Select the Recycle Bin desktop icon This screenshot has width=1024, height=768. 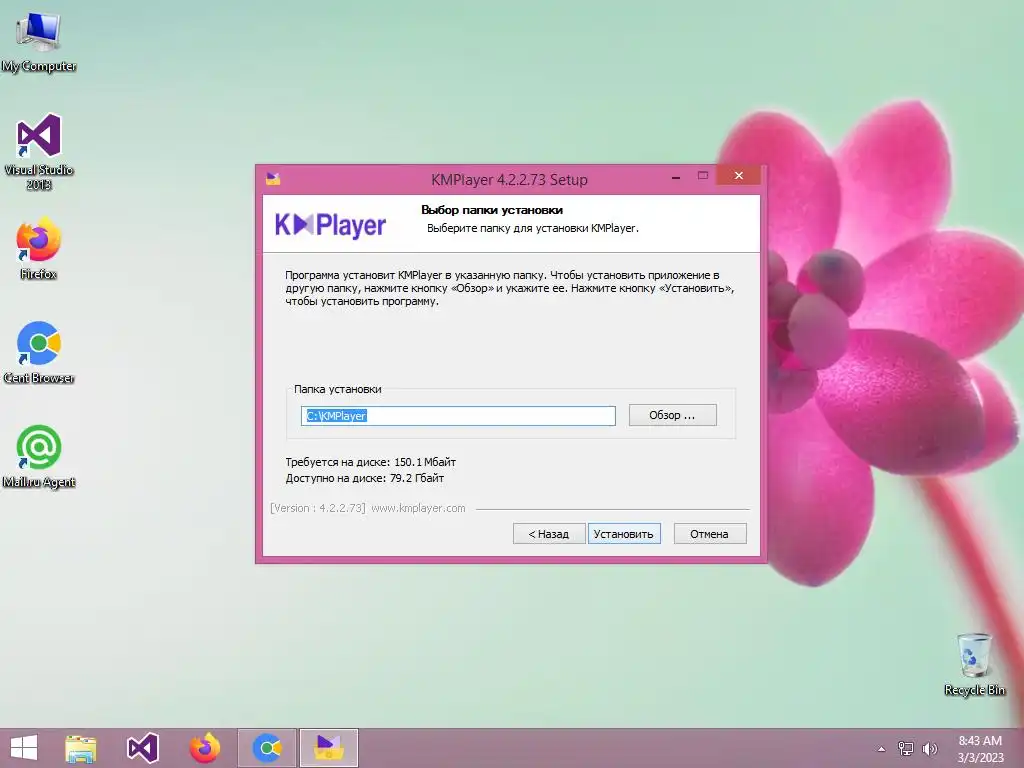click(974, 664)
